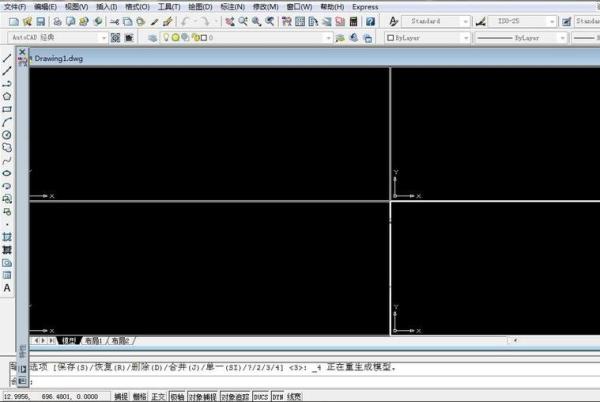This screenshot has height=402, width=600.
Task: Select the Rectangle draw tool
Action: [x=7, y=109]
